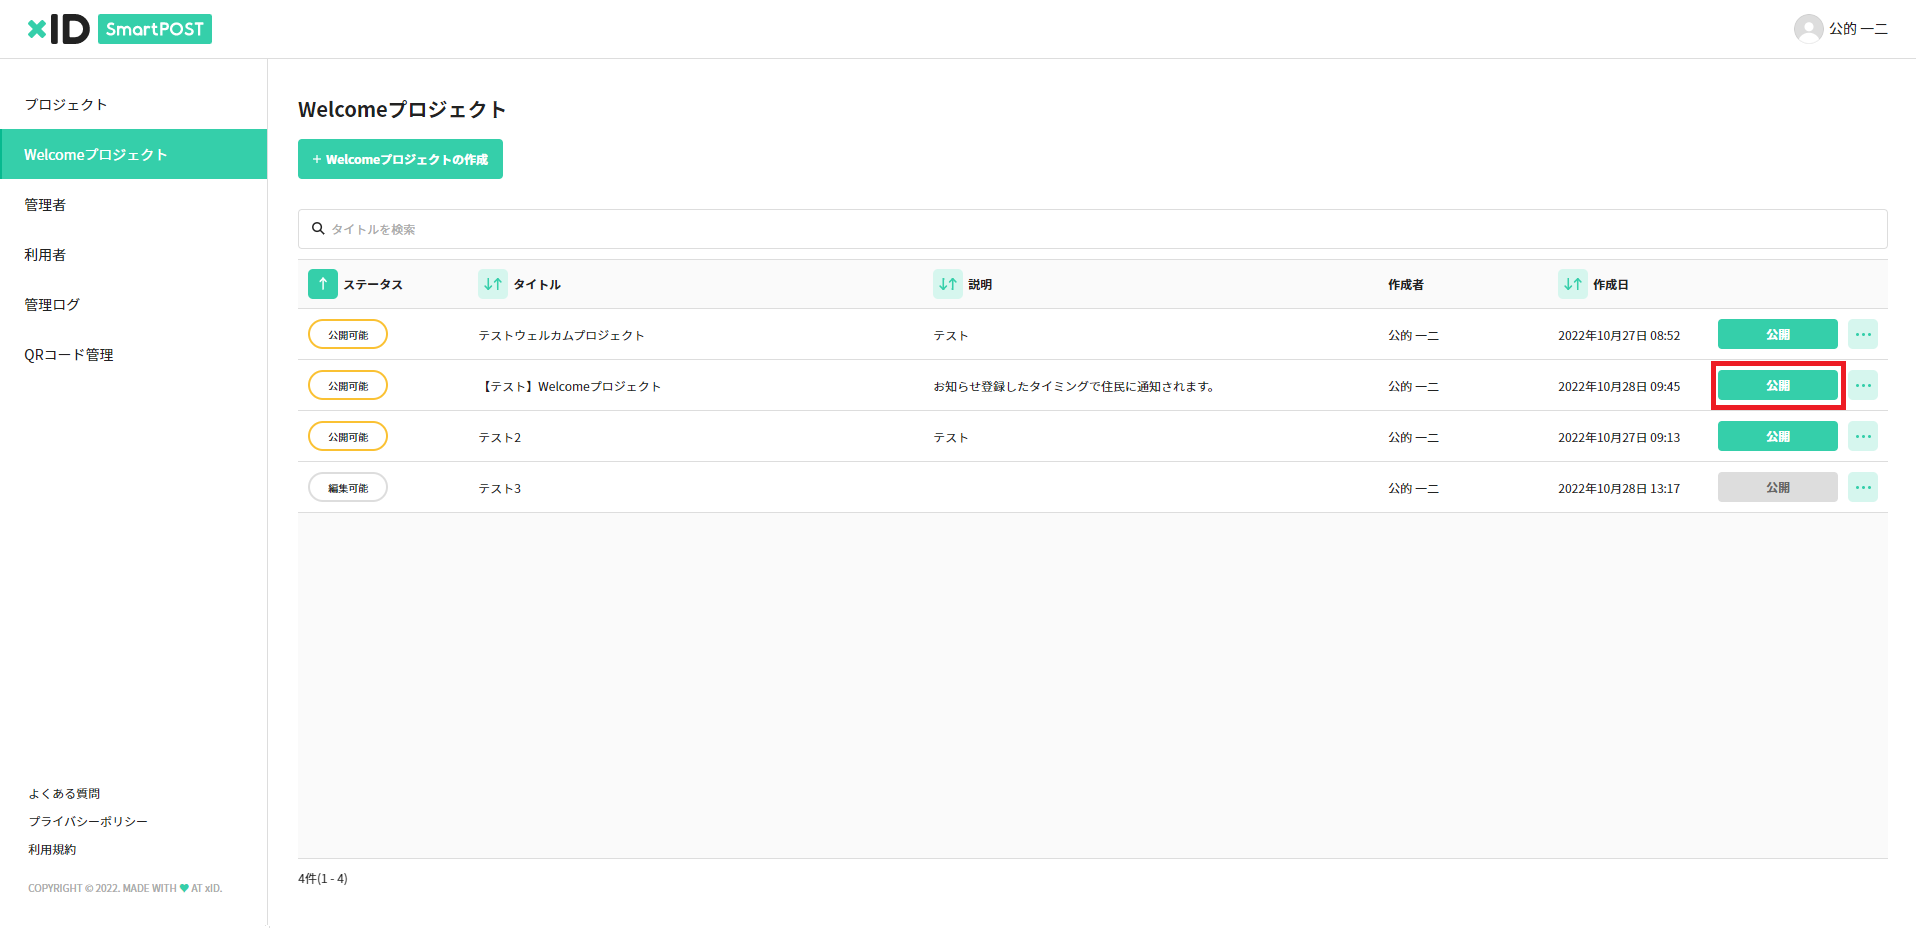Click date 2022年10月27日 08:52
The height and width of the screenshot is (928, 1916).
[x=1619, y=336]
